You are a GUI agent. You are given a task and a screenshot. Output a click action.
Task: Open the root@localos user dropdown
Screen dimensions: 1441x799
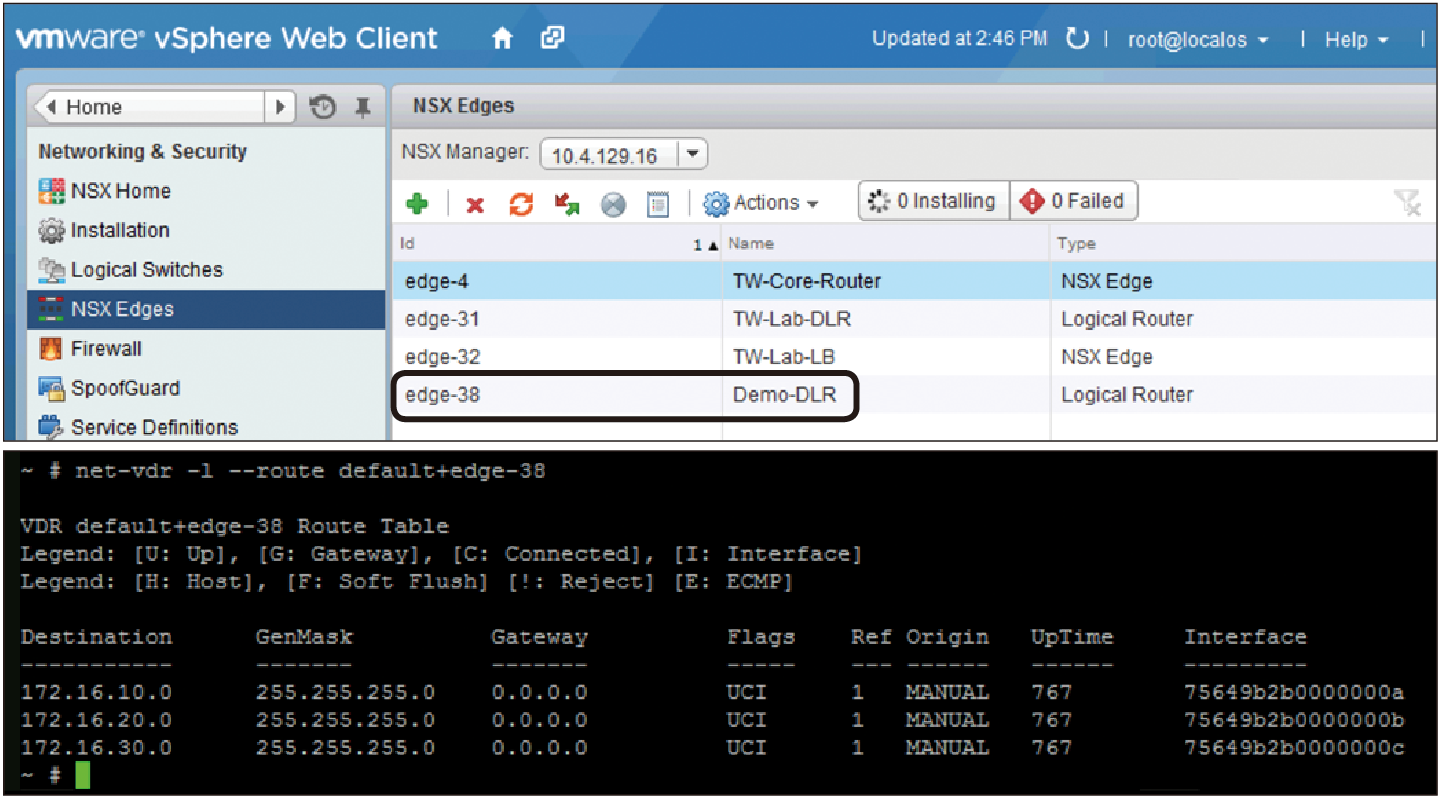pos(1198,40)
